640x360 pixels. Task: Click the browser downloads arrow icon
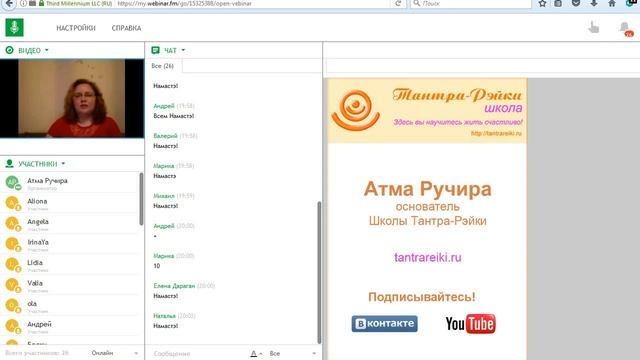[x=594, y=4]
